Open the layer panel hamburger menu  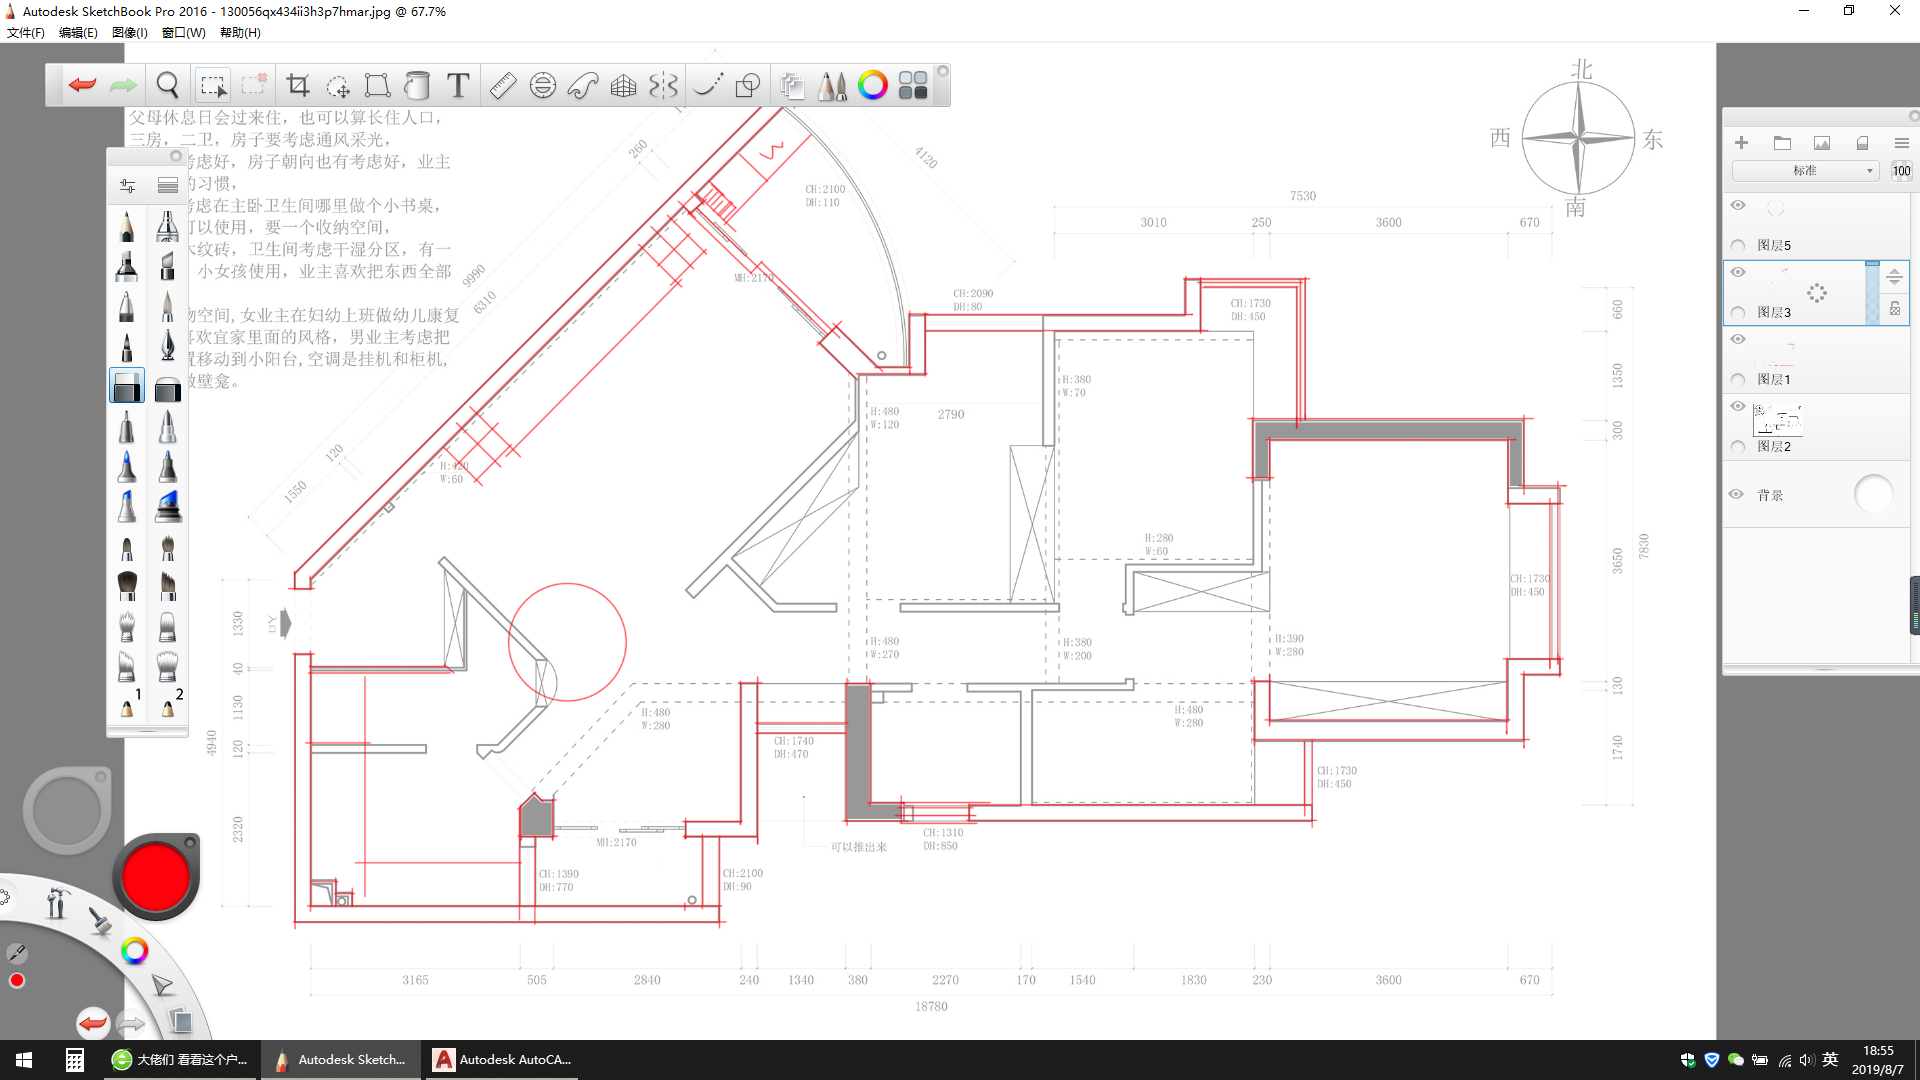click(1902, 143)
